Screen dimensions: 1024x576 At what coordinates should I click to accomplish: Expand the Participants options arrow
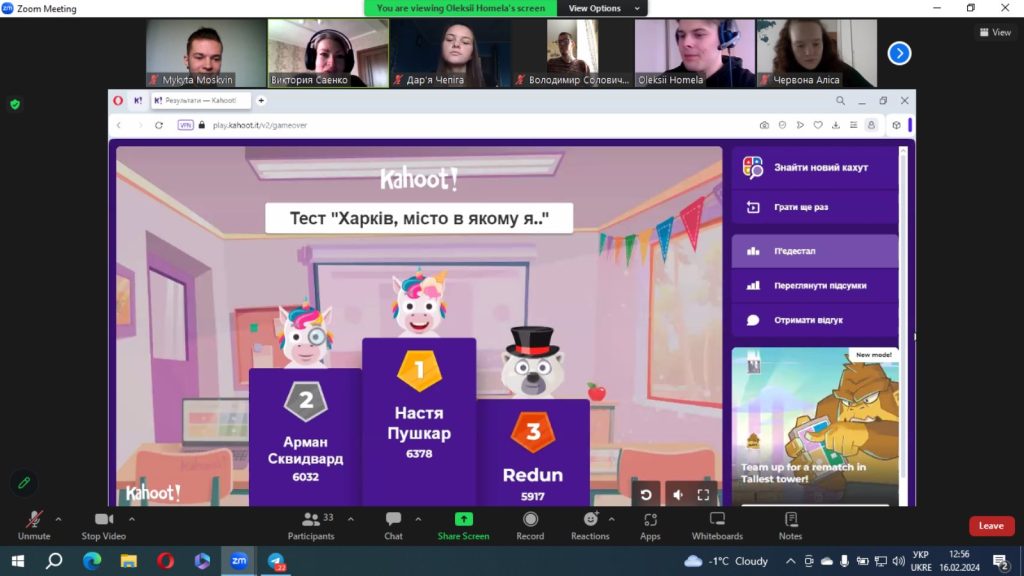tap(351, 520)
